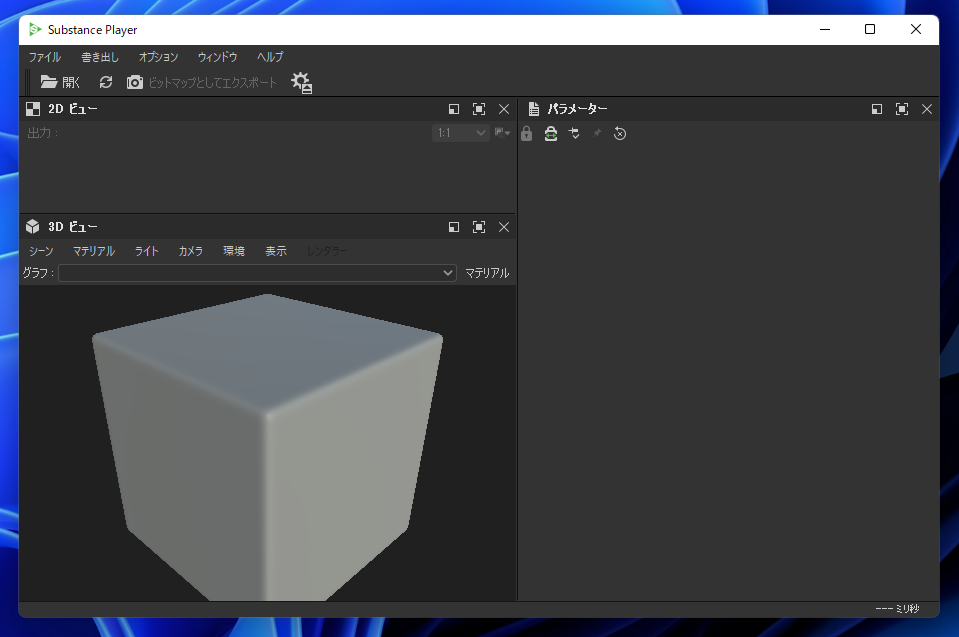Click the reload refresh icon in toolbar
959x637 pixels.
(106, 82)
